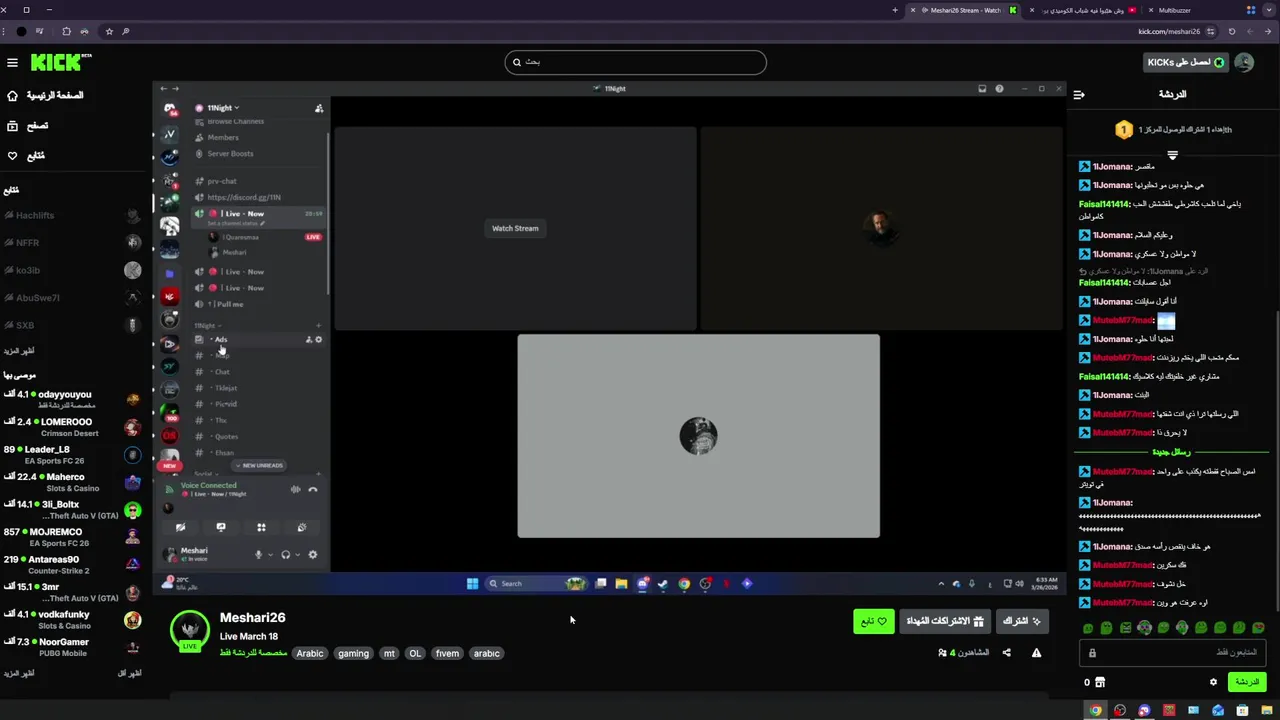The image size is (1280, 720).
Task: Open the user avatar menu in header
Action: (1244, 62)
